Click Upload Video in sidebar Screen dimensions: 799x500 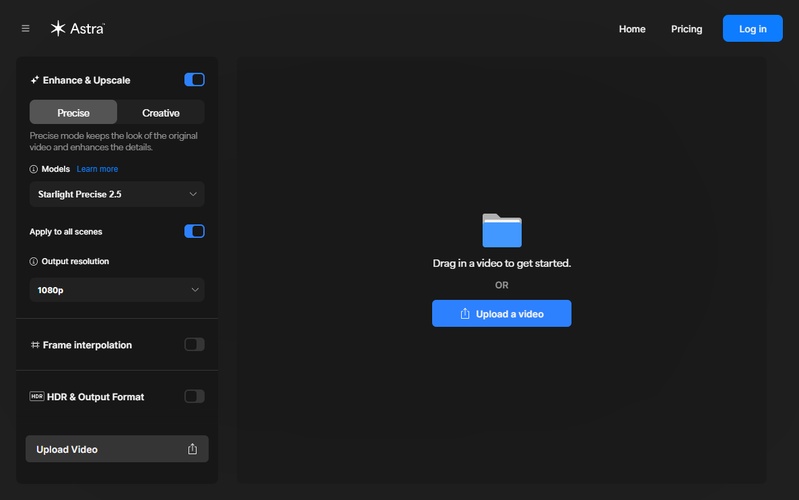(x=117, y=449)
